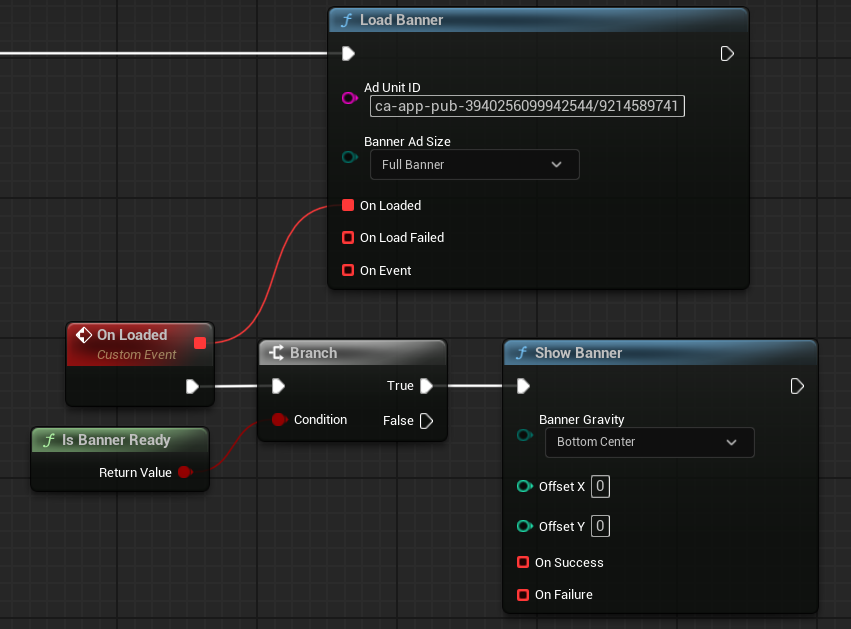The height and width of the screenshot is (629, 851).
Task: Click the On Load Failed delegate pin
Action: click(x=348, y=238)
